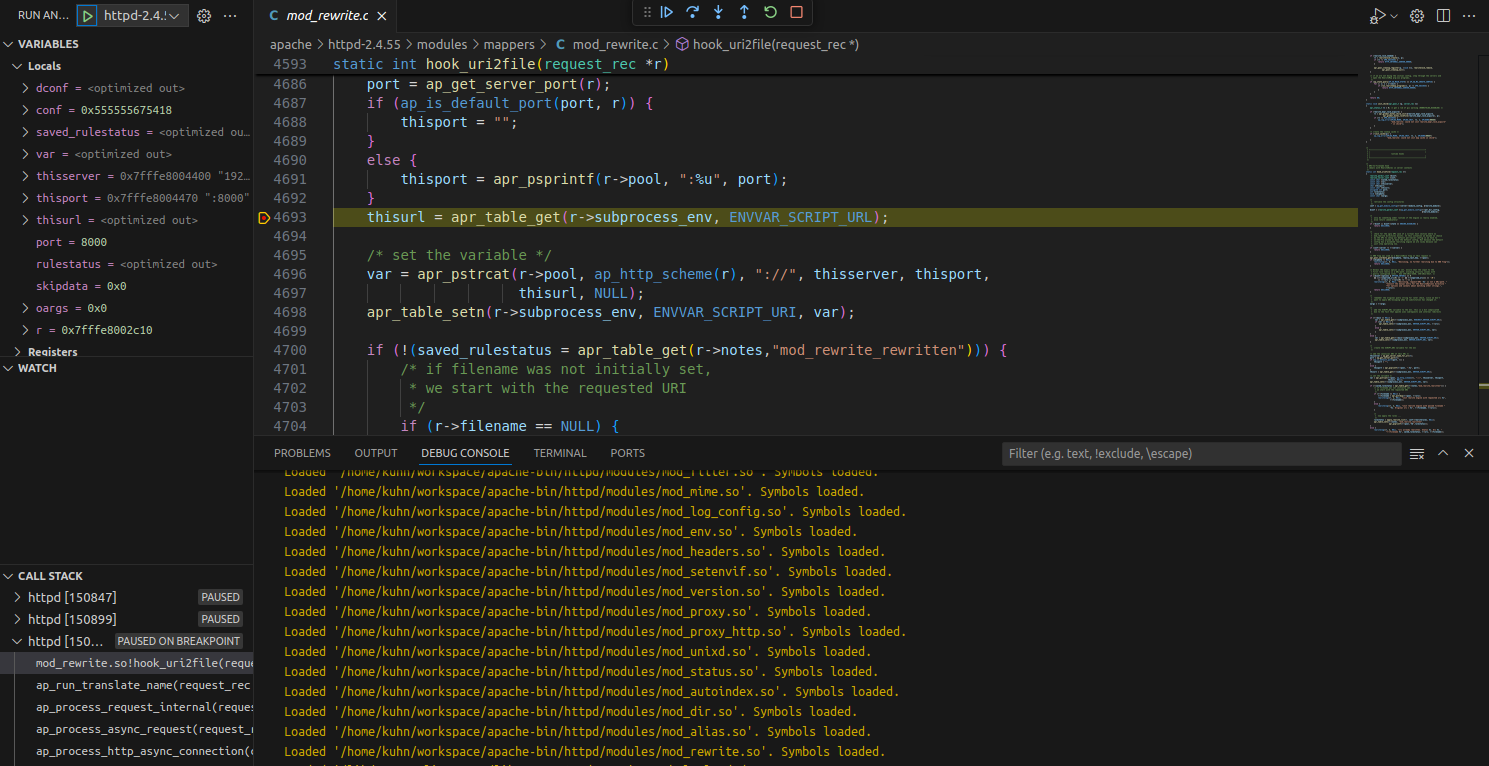Viewport: 1489px width, 766px height.
Task: Expand the dconf variable
Action: [x=26, y=88]
